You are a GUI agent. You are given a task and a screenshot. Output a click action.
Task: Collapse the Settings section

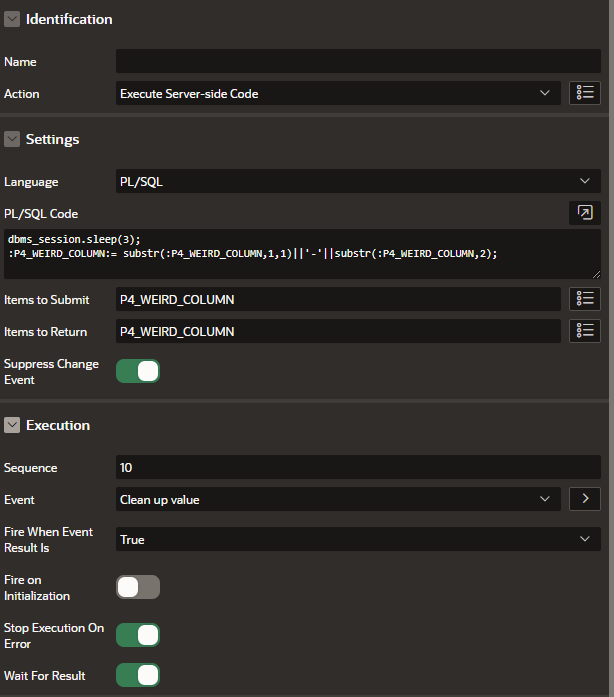[12, 139]
